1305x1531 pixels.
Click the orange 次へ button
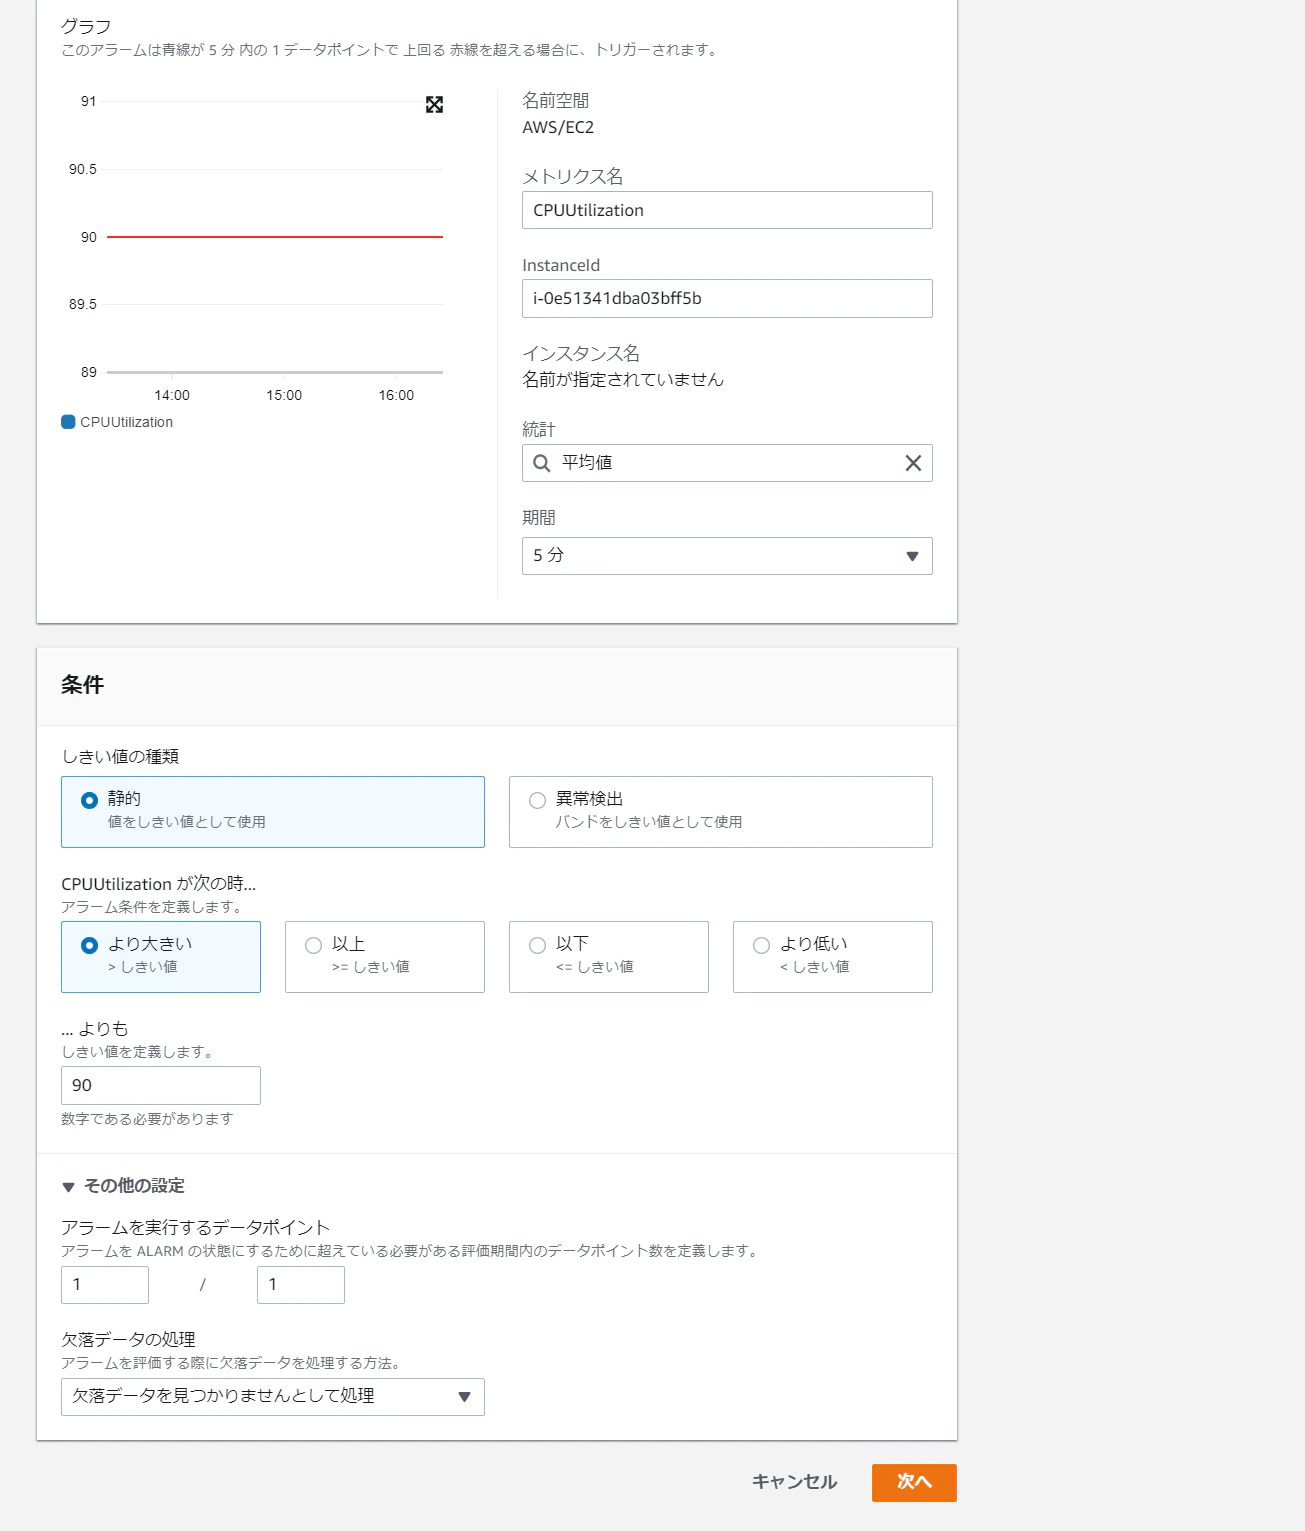(x=914, y=1483)
